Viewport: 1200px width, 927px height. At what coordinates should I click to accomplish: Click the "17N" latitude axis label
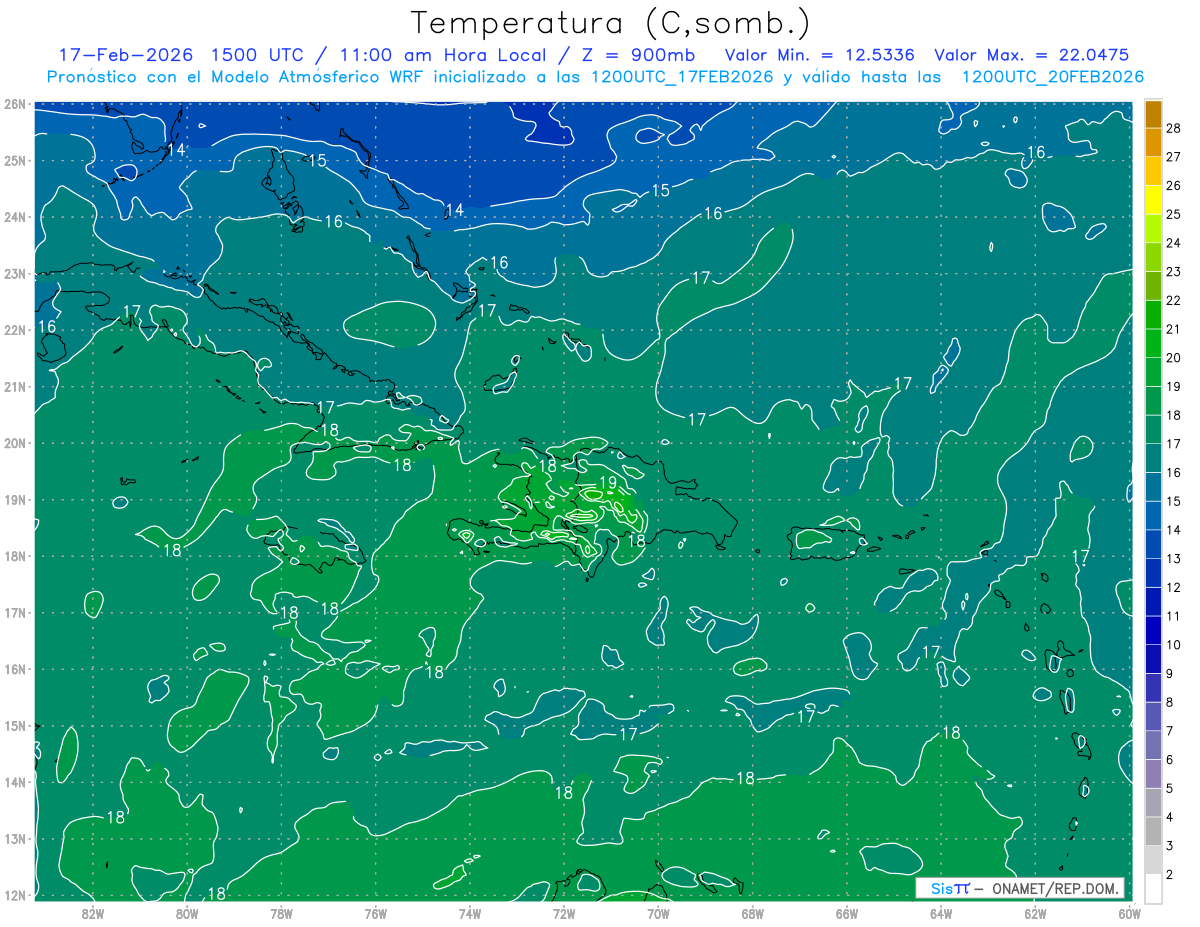(x=14, y=613)
